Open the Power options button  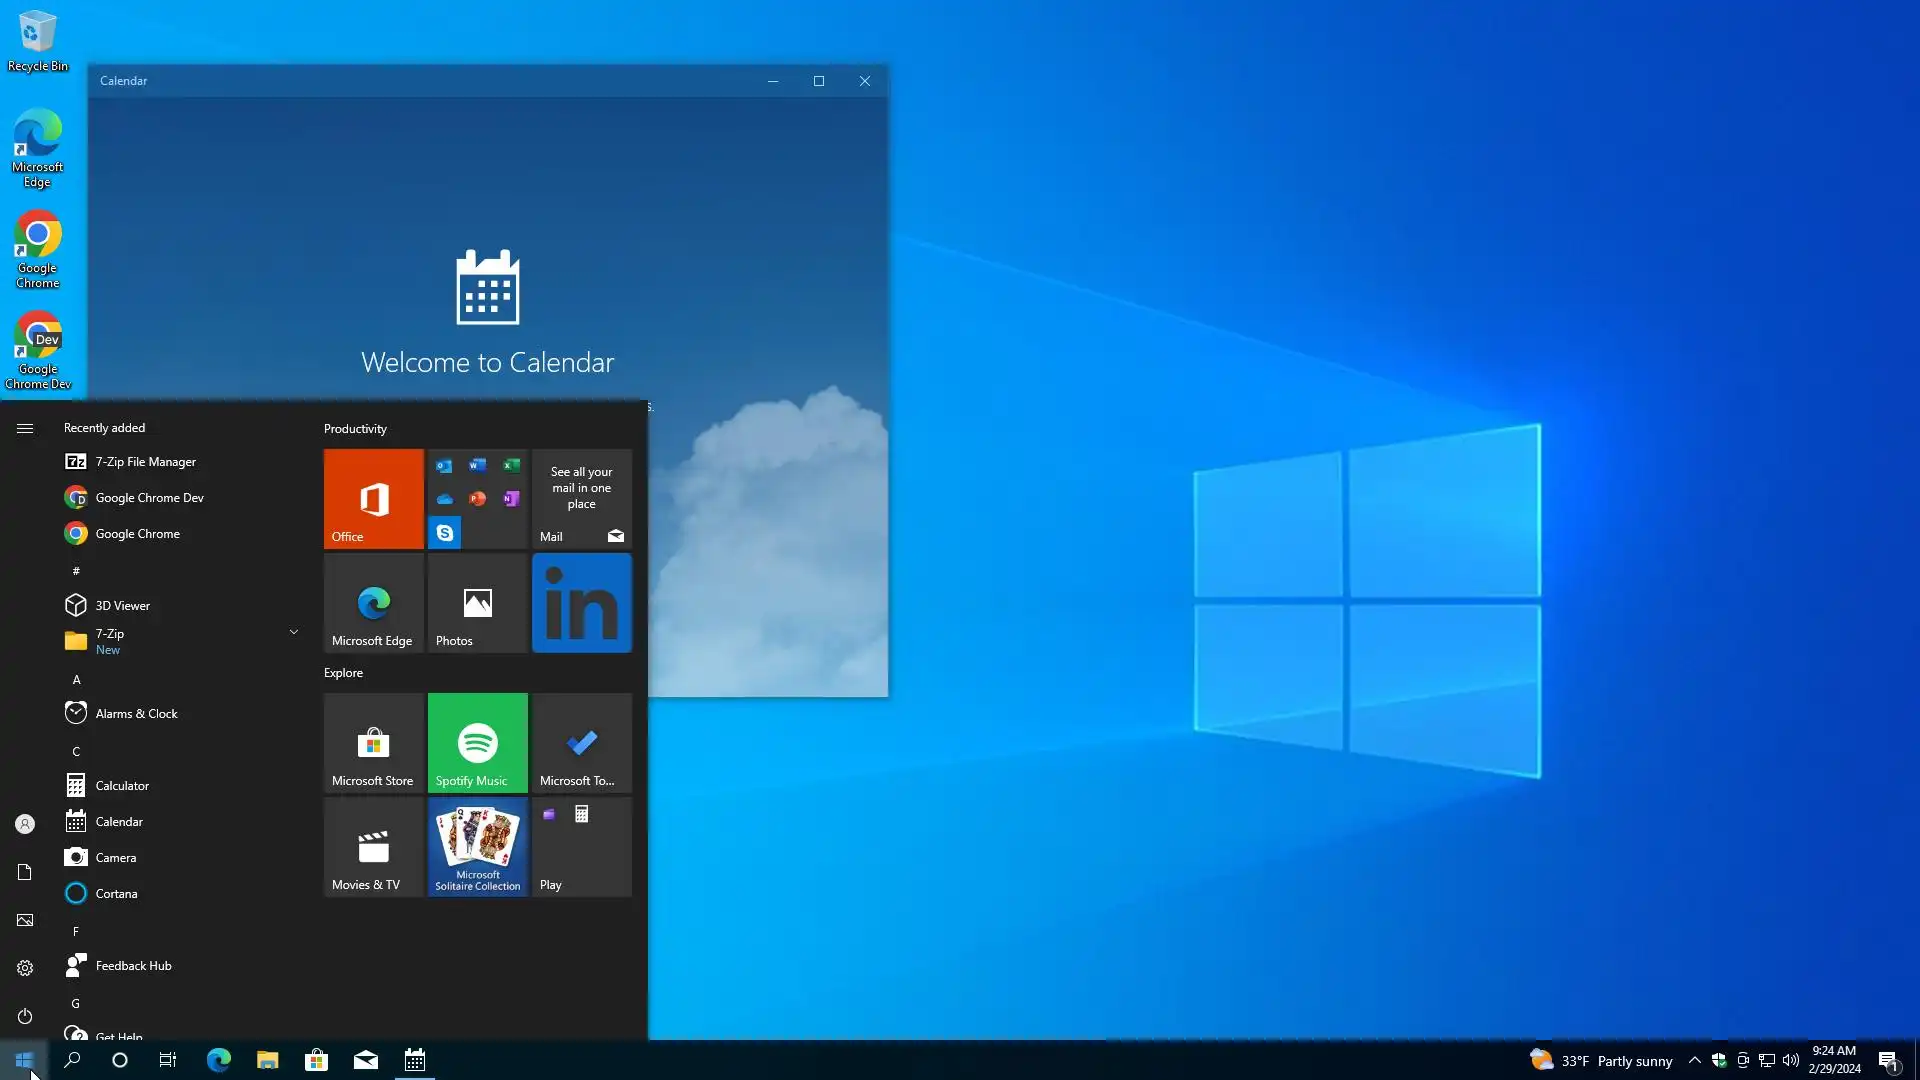point(25,1016)
